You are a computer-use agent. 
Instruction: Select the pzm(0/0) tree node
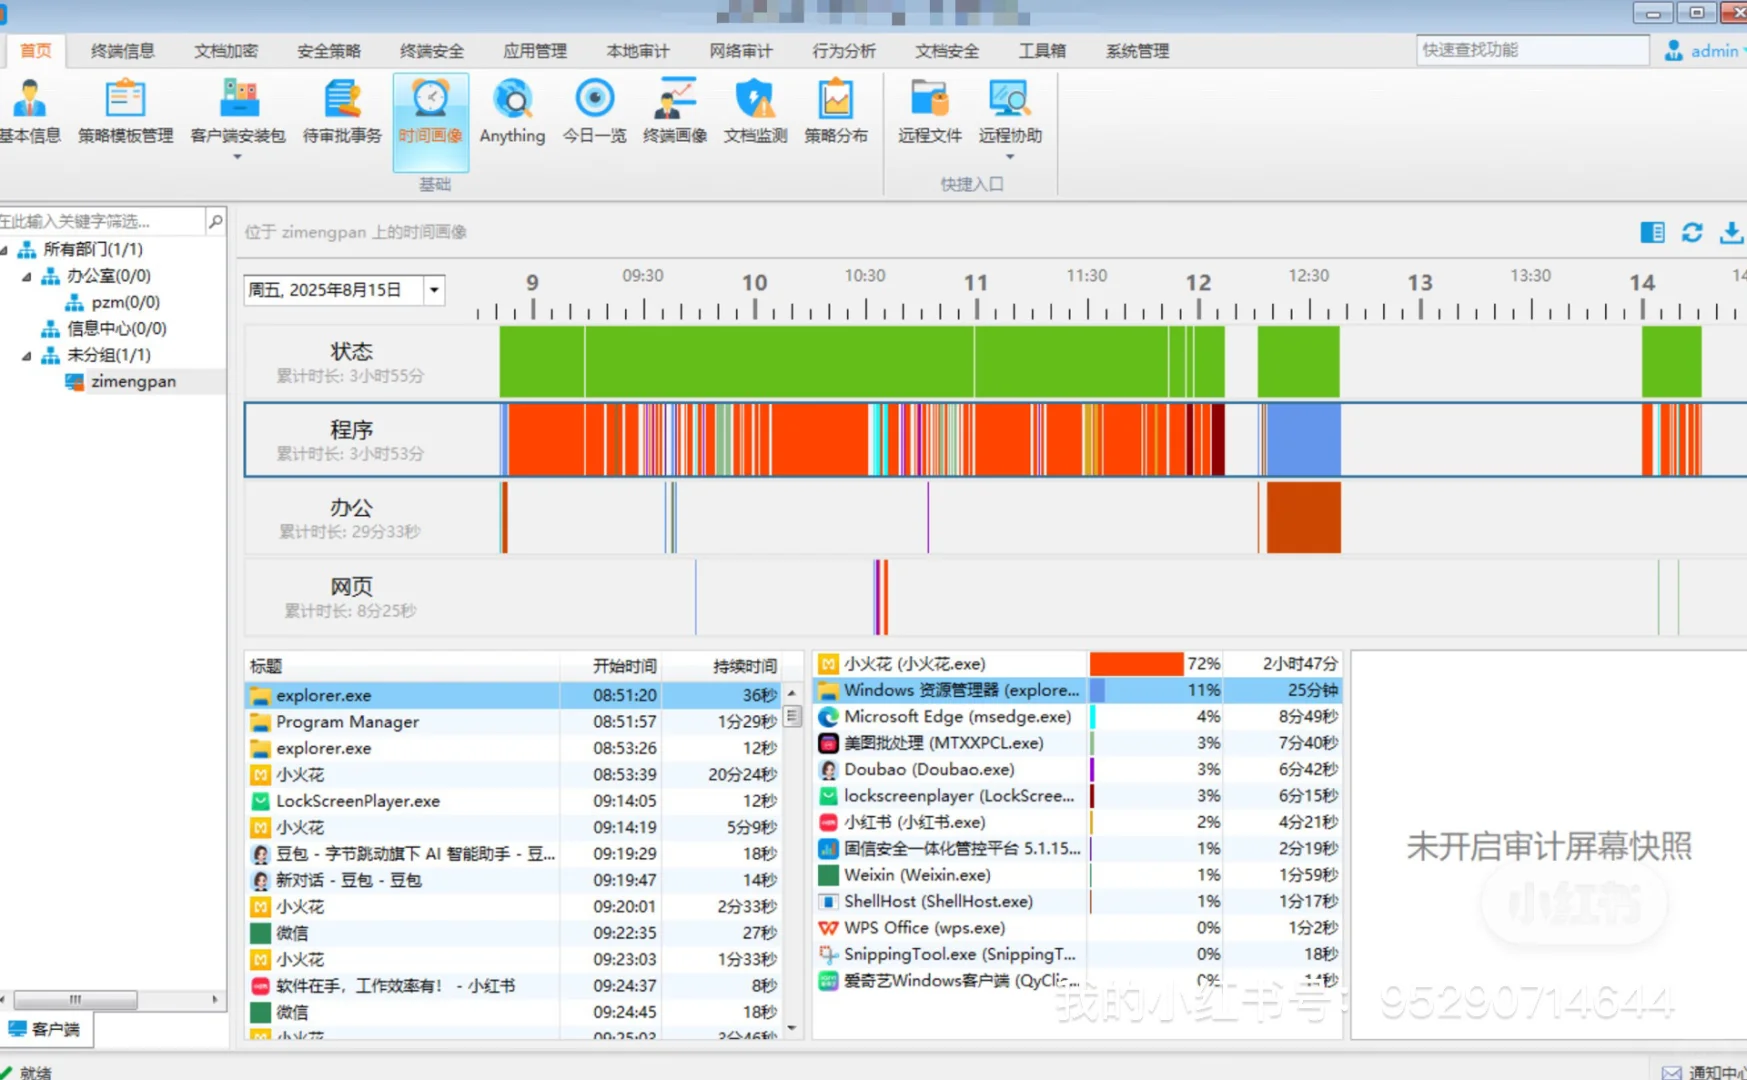pyautogui.click(x=125, y=302)
